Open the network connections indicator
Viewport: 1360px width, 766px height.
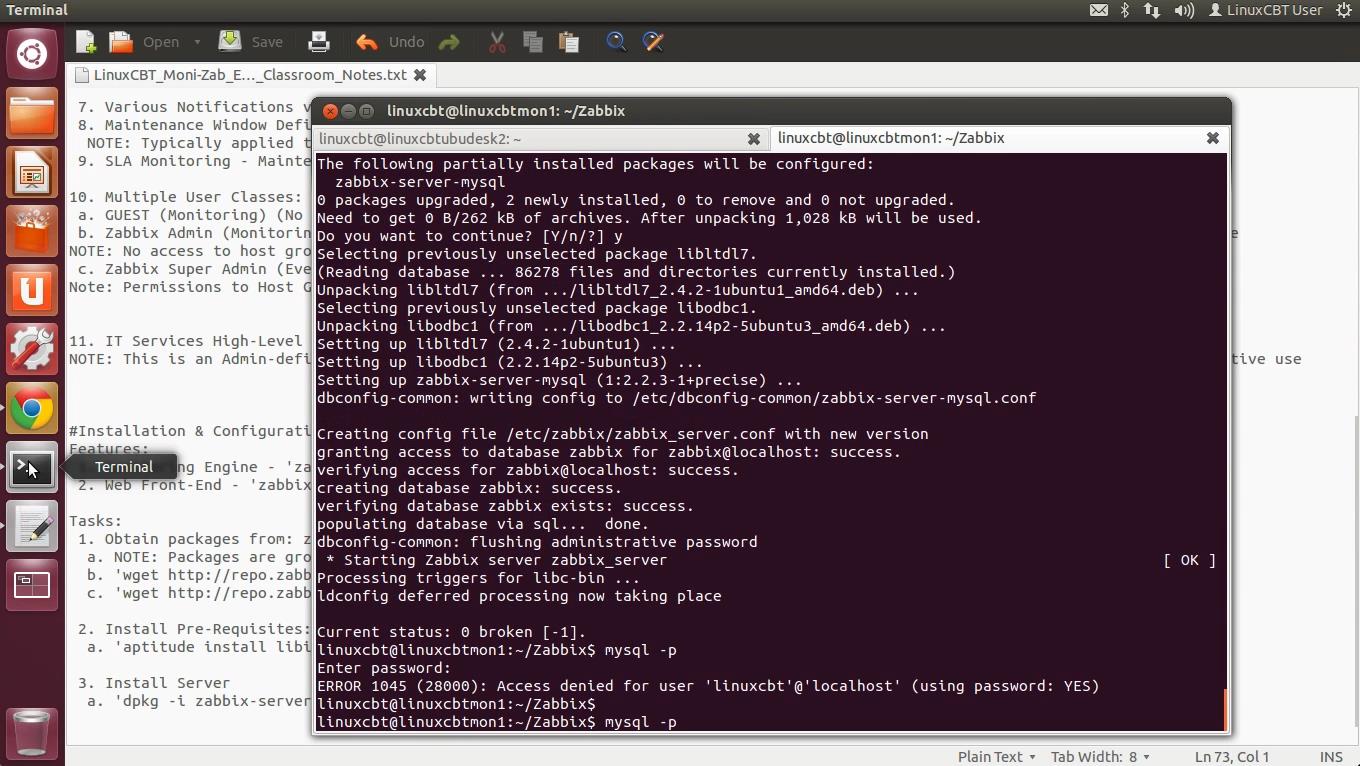point(1152,10)
